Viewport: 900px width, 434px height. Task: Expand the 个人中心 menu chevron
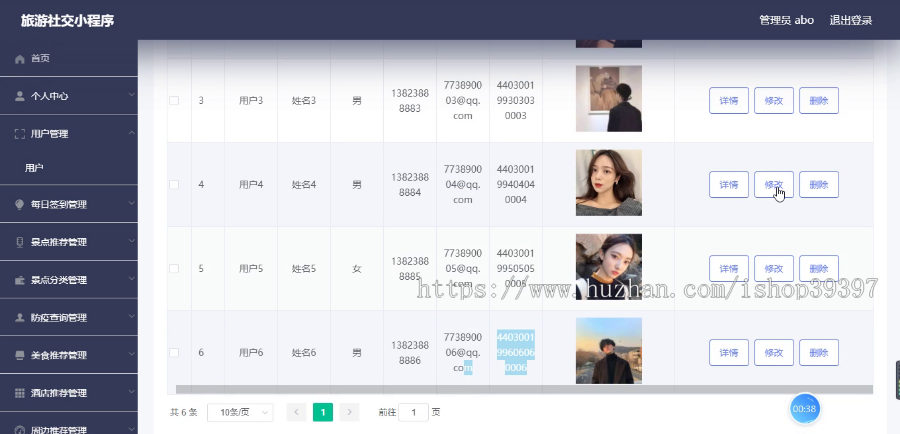point(131,95)
